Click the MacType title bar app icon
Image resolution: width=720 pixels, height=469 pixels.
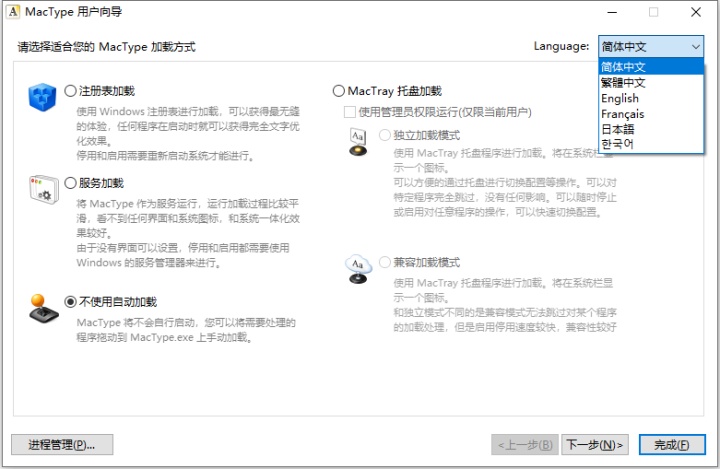(13, 12)
